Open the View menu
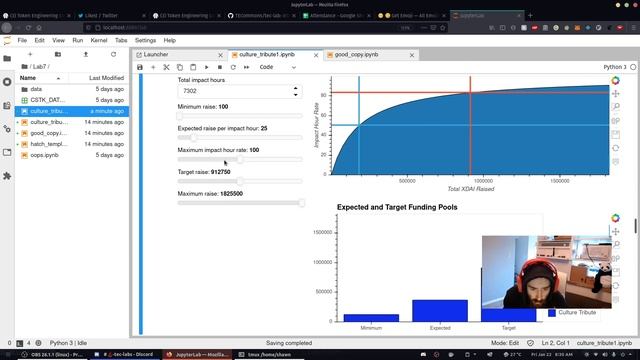Image resolution: width=640 pixels, height=360 pixels. (58, 40)
